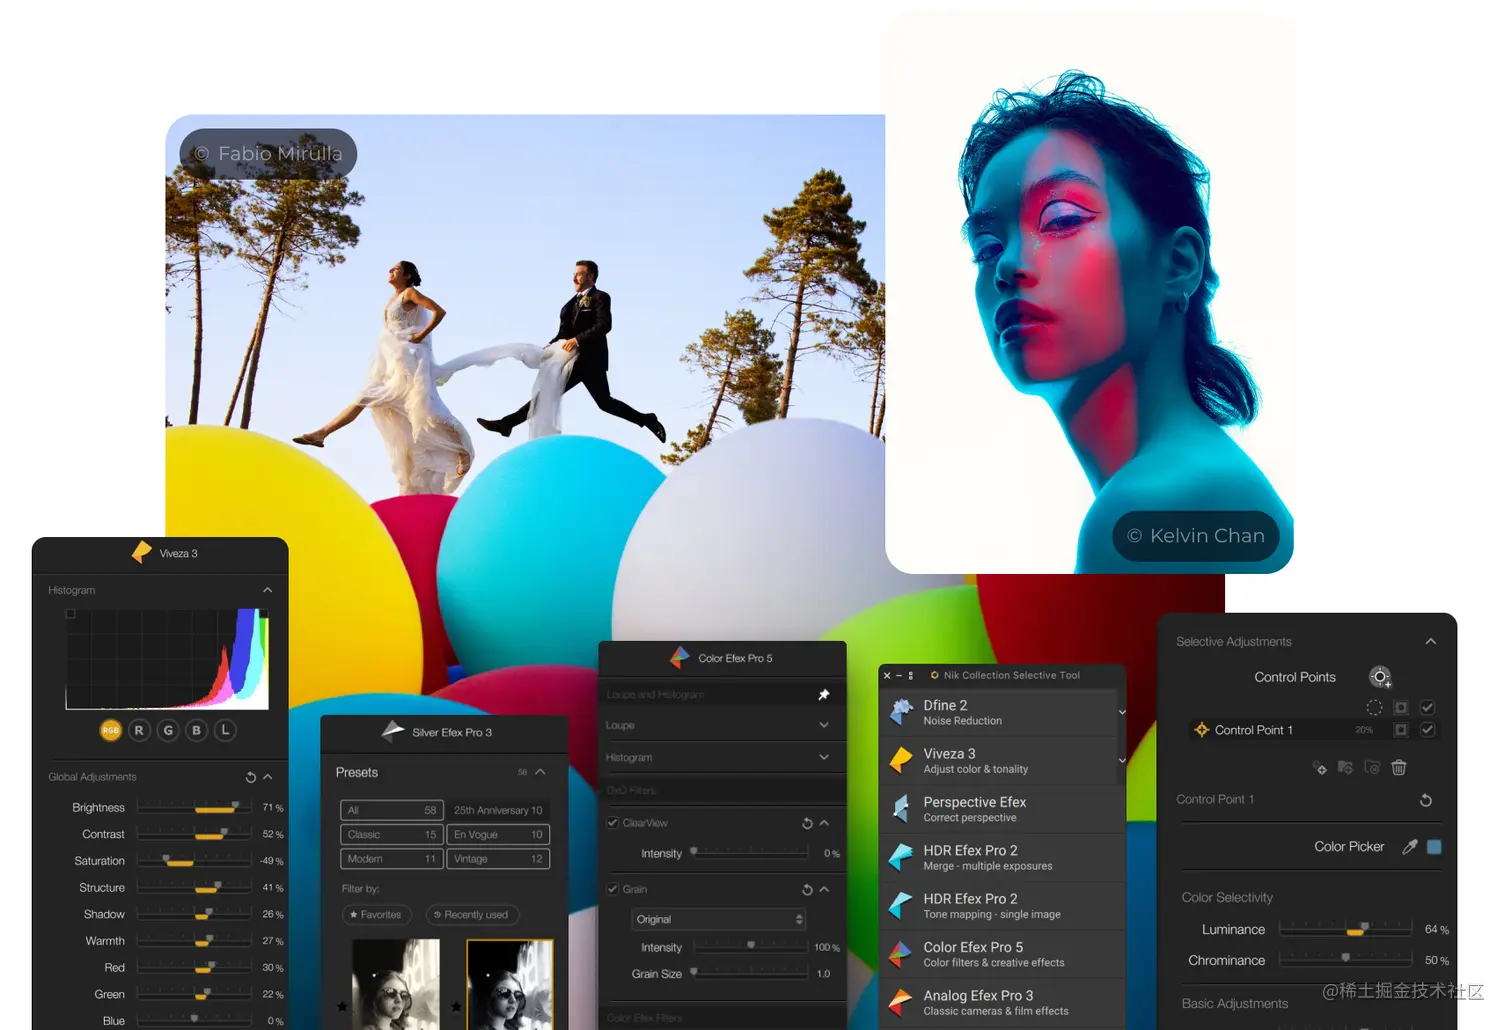Toggle mask view for Control Point 1
This screenshot has height=1030, width=1512.
click(1401, 730)
